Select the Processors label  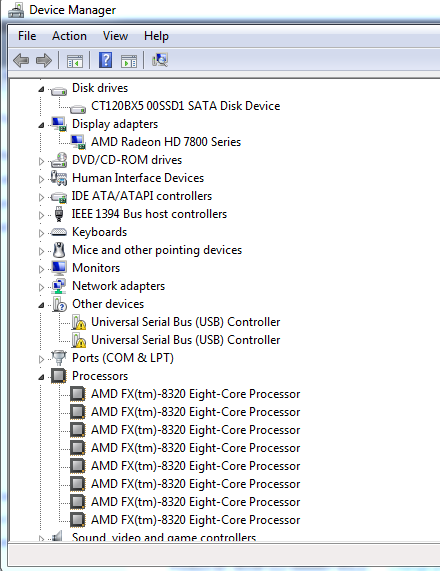100,376
